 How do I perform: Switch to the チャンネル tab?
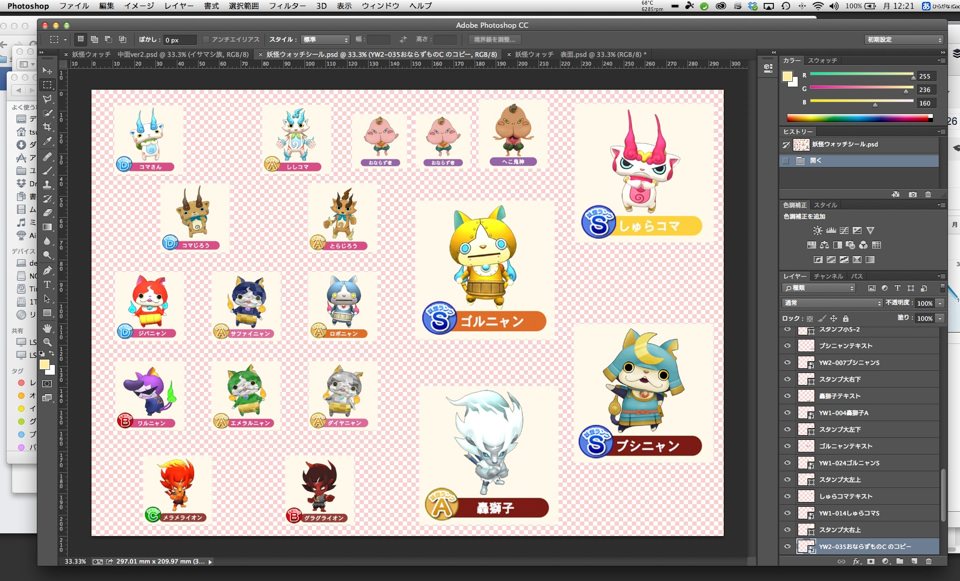pyautogui.click(x=828, y=276)
